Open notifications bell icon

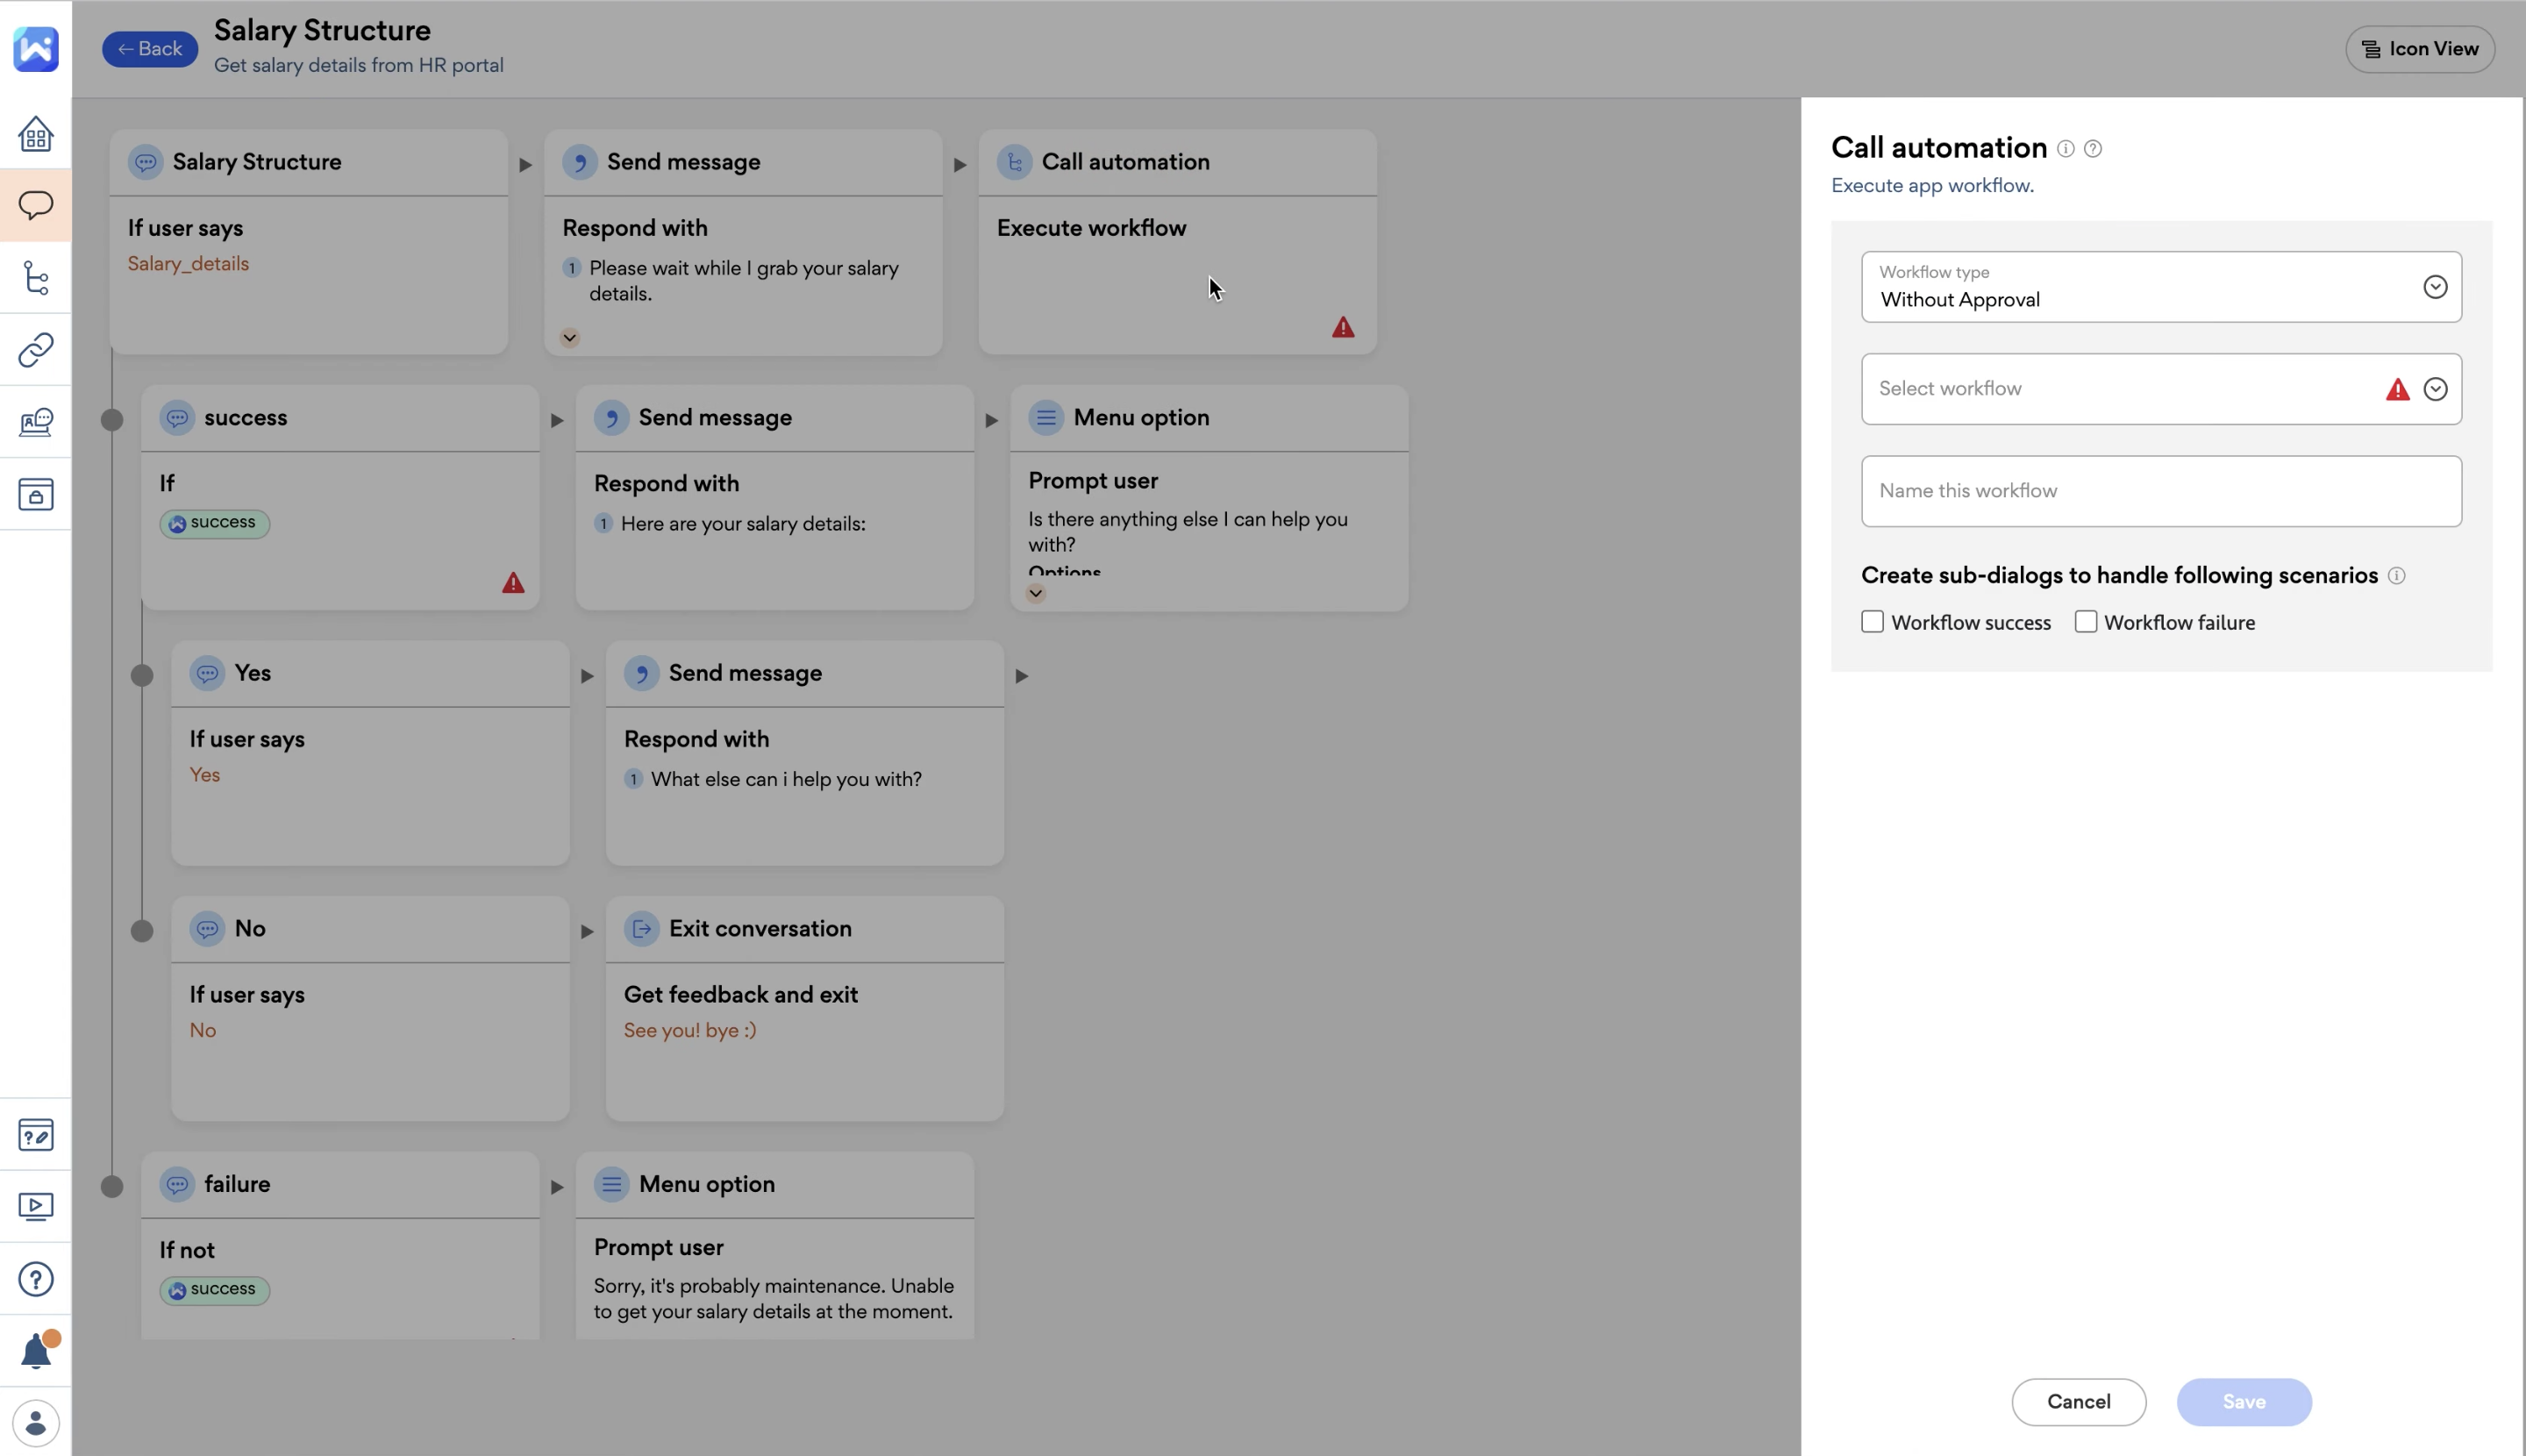[x=36, y=1351]
